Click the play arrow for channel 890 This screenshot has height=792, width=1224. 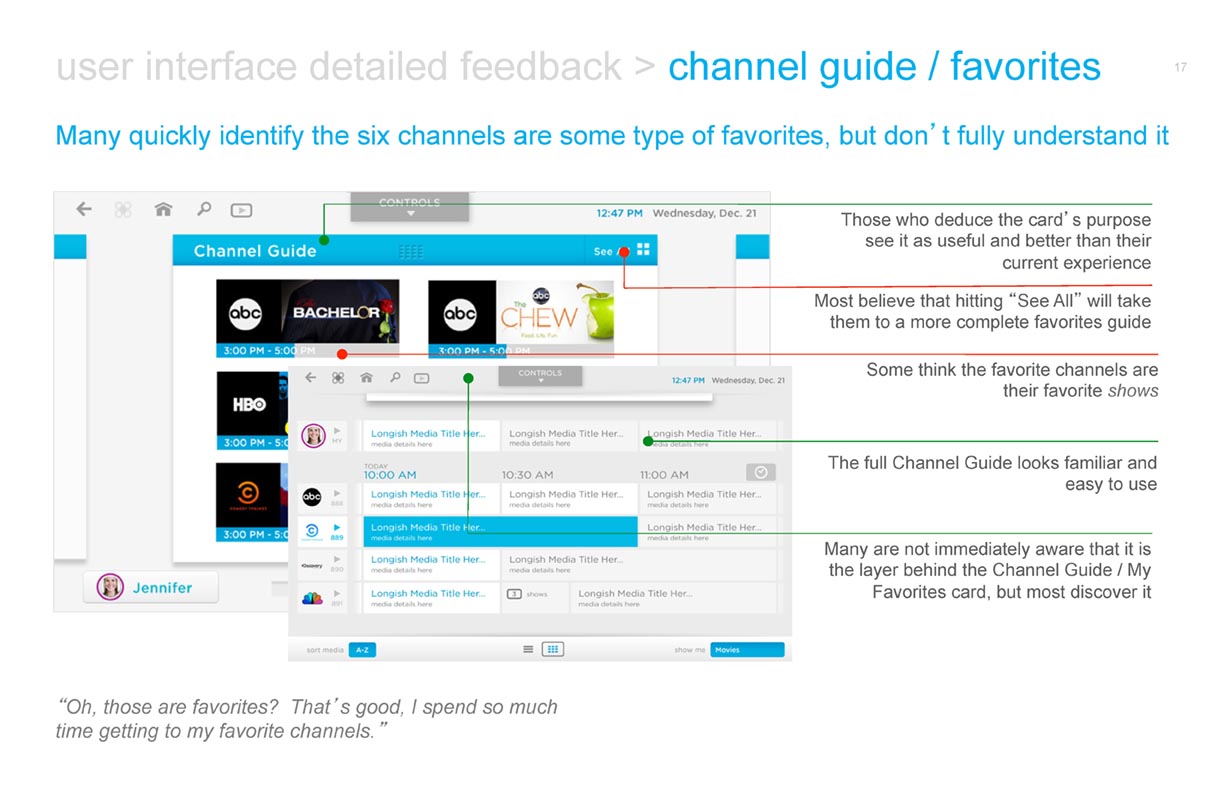point(337,559)
